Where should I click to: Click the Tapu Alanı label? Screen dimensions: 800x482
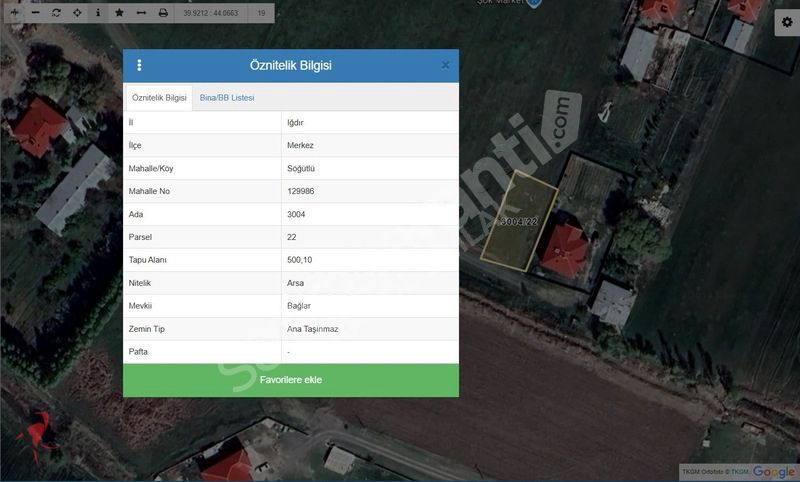[x=147, y=260]
